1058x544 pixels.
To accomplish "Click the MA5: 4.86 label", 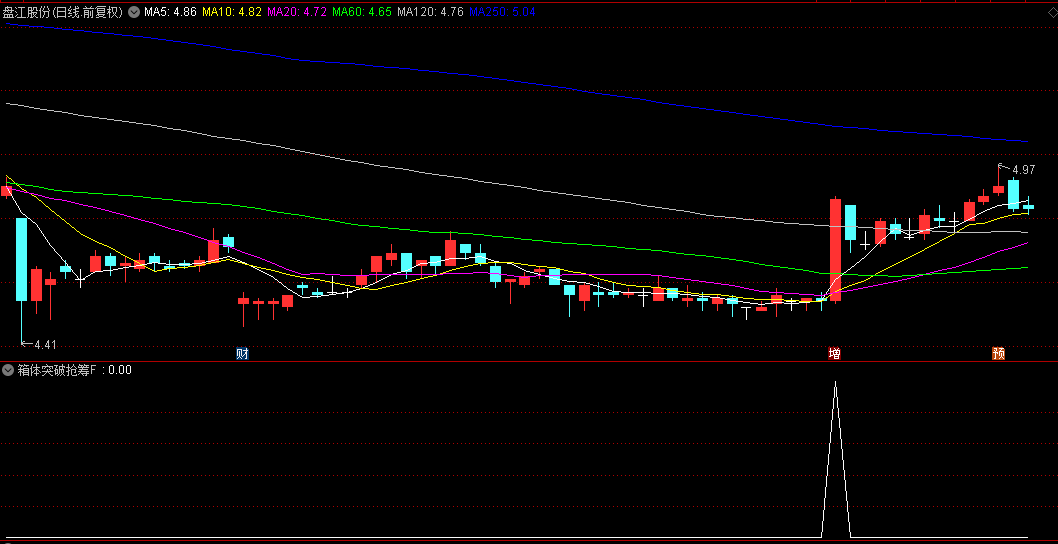I will tap(170, 11).
